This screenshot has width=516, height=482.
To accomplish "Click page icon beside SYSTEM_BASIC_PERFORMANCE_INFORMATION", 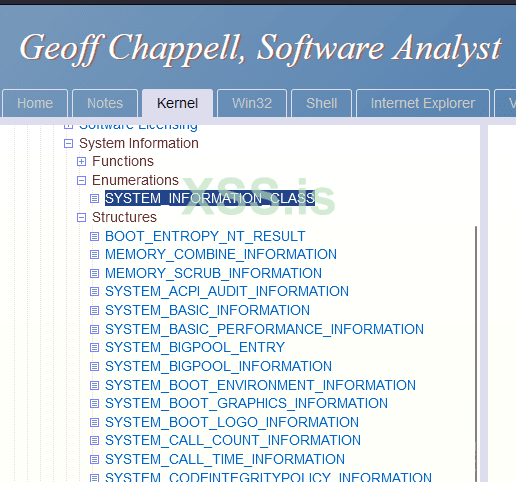I will (94, 330).
